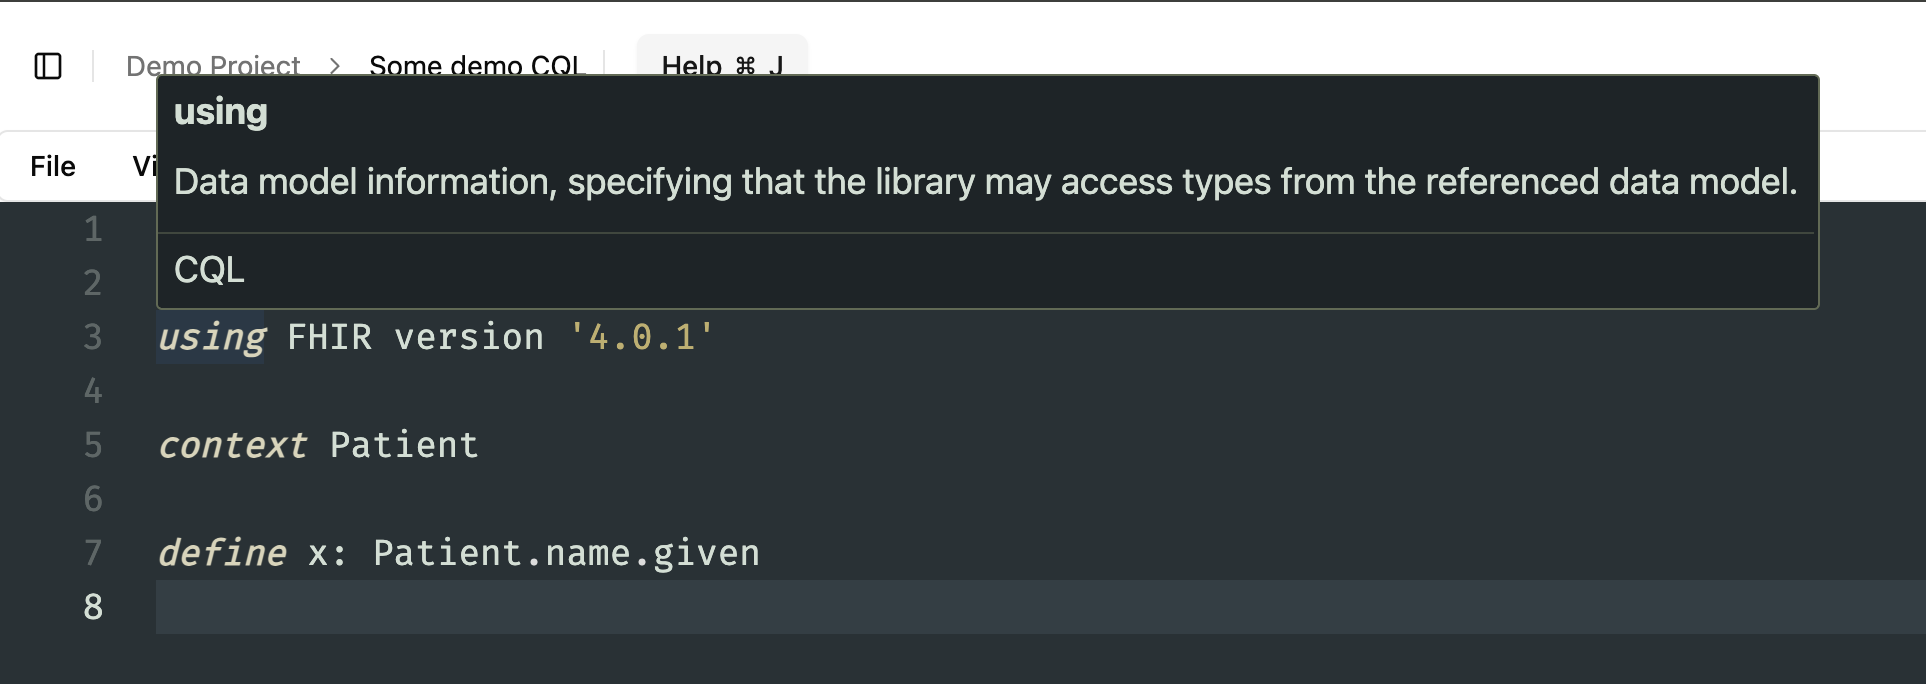Open the File menu
1926x684 pixels.
tap(51, 166)
